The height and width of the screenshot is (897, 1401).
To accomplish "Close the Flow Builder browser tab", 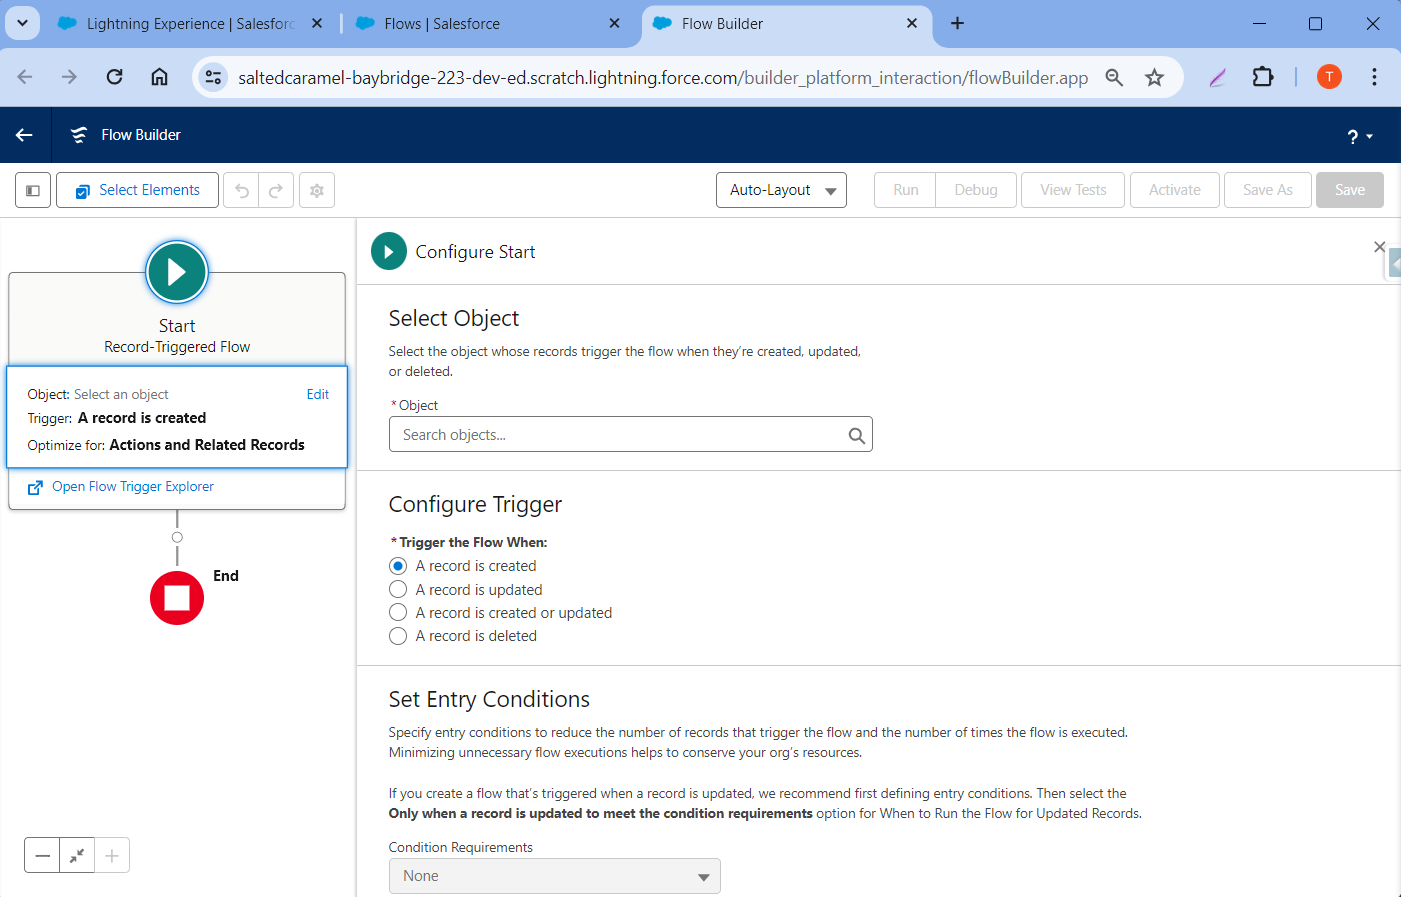I will (x=912, y=23).
